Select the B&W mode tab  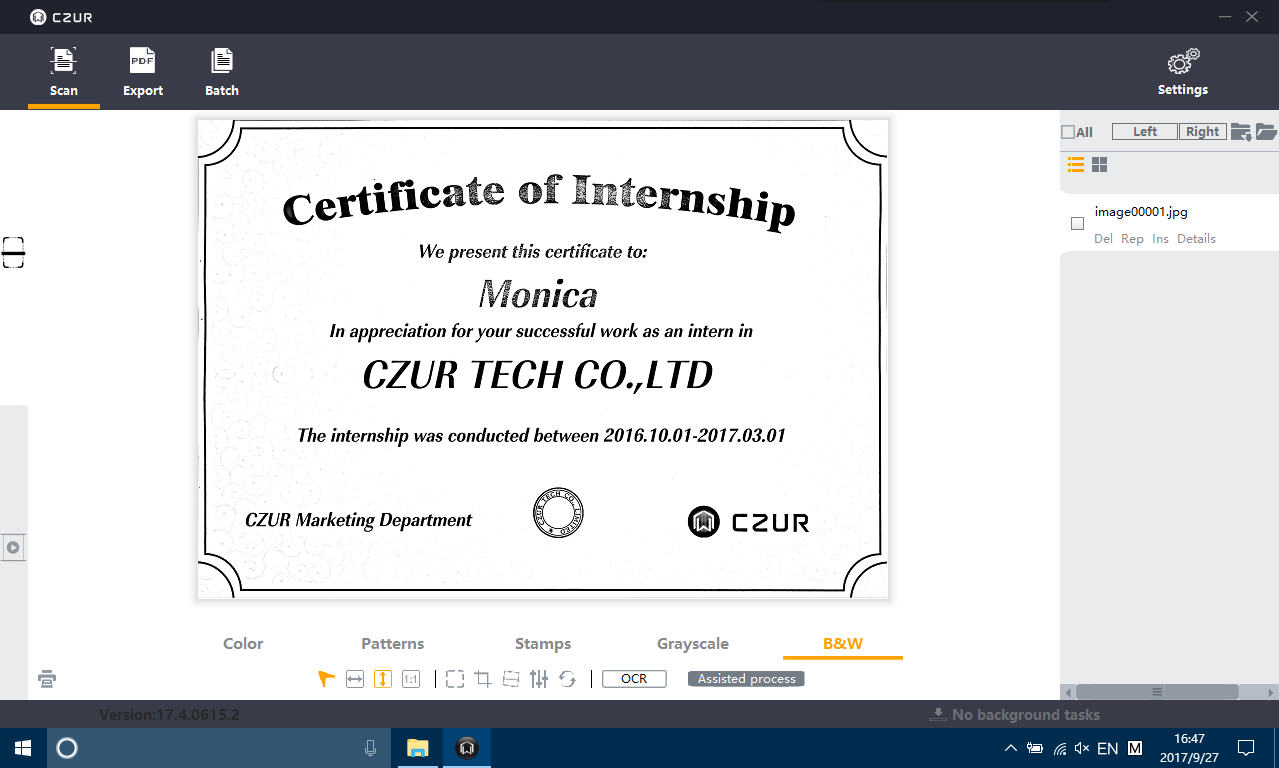point(843,644)
